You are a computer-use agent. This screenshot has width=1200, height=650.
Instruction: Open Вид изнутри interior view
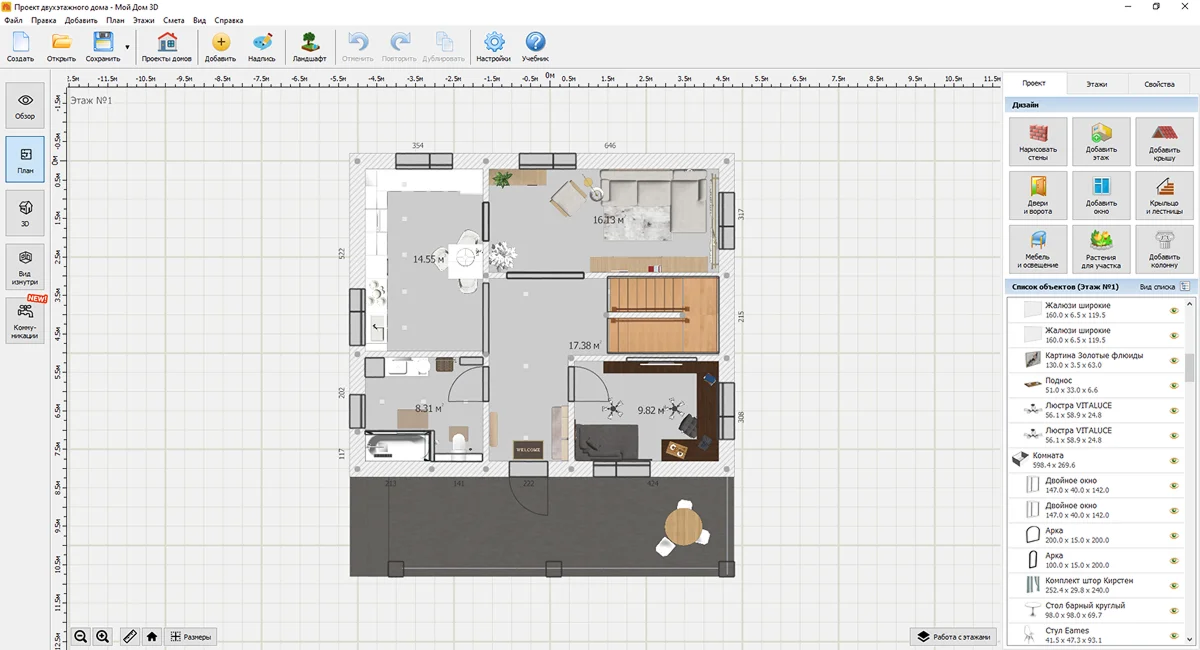(25, 267)
